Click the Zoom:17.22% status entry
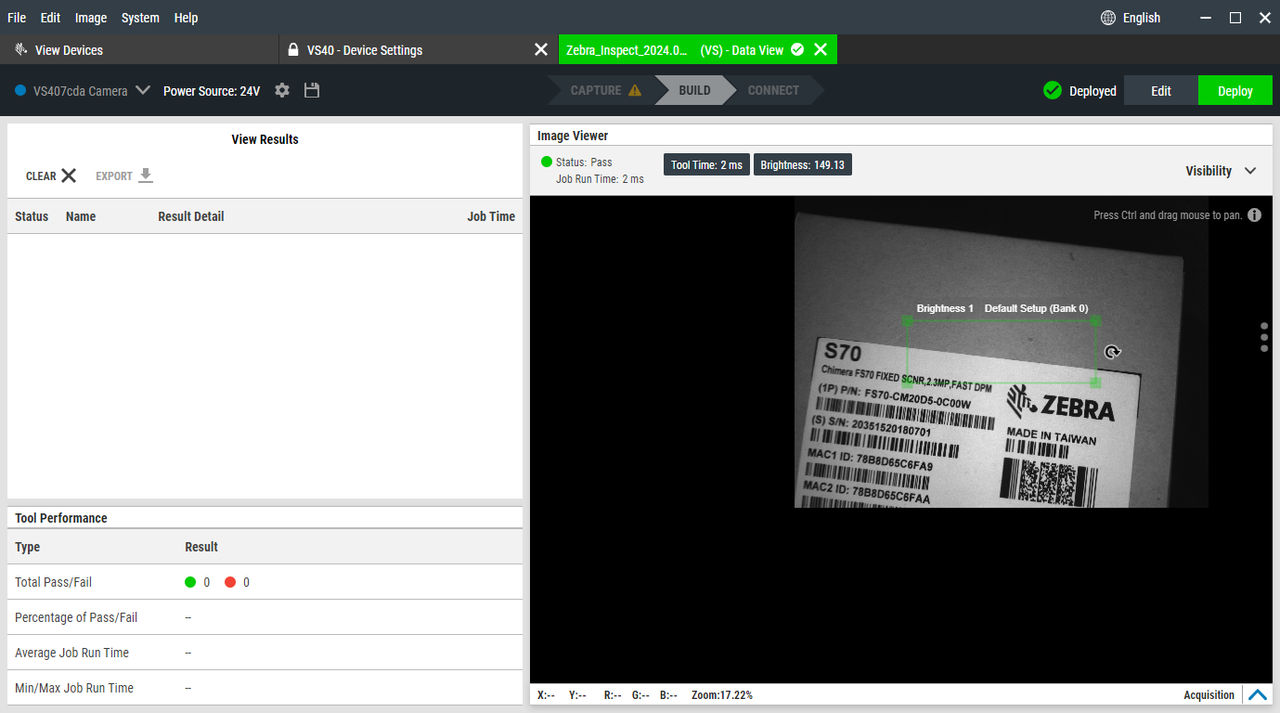Viewport: 1280px width, 713px height. (x=722, y=695)
